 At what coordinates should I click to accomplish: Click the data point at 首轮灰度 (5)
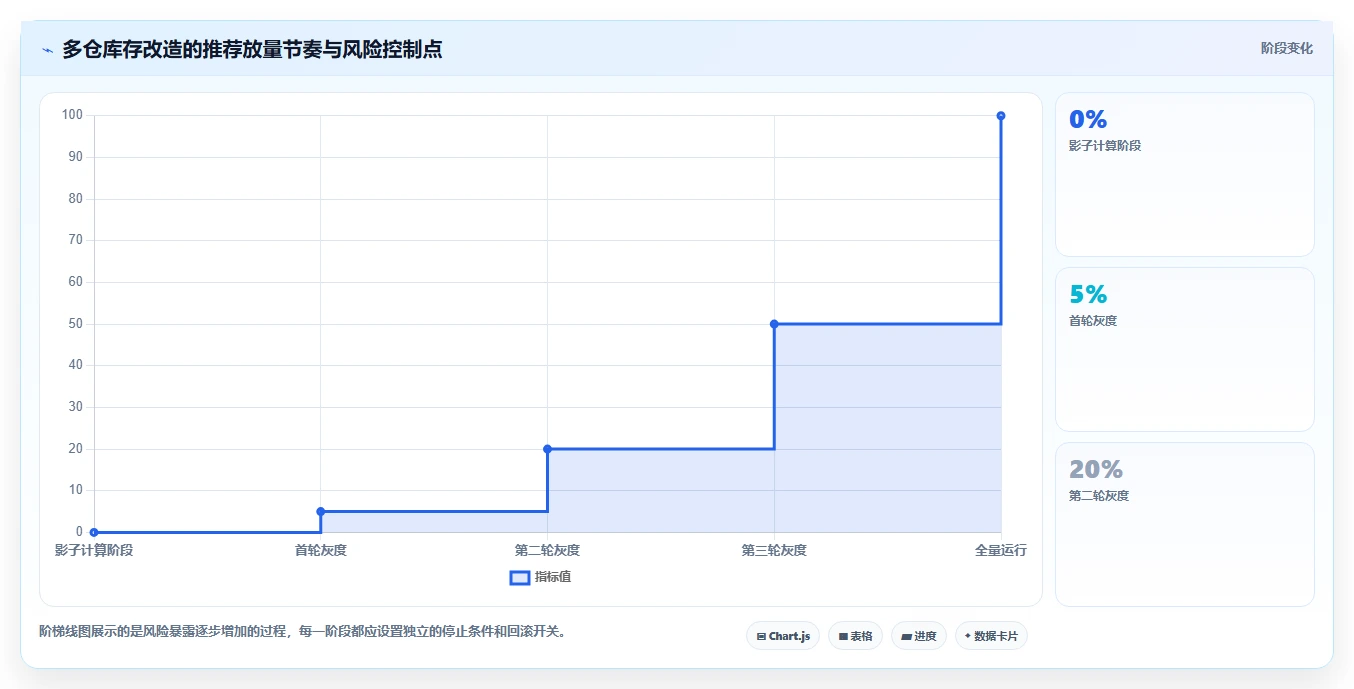coord(321,511)
